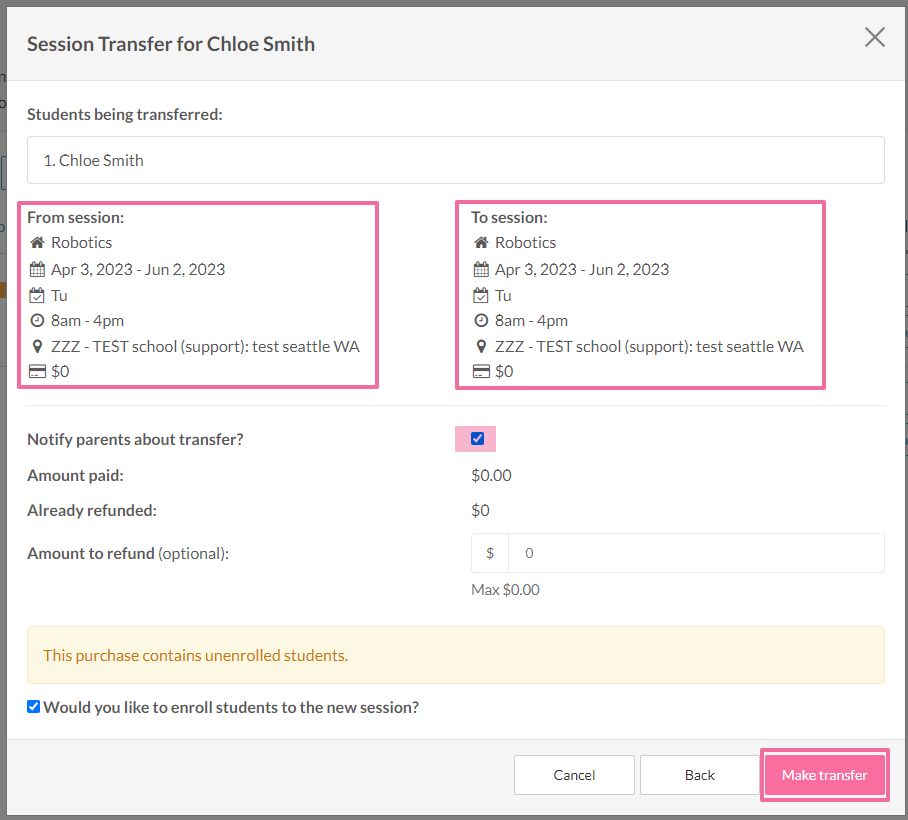Click the clock icon in To session
The width and height of the screenshot is (908, 820).
(x=481, y=320)
